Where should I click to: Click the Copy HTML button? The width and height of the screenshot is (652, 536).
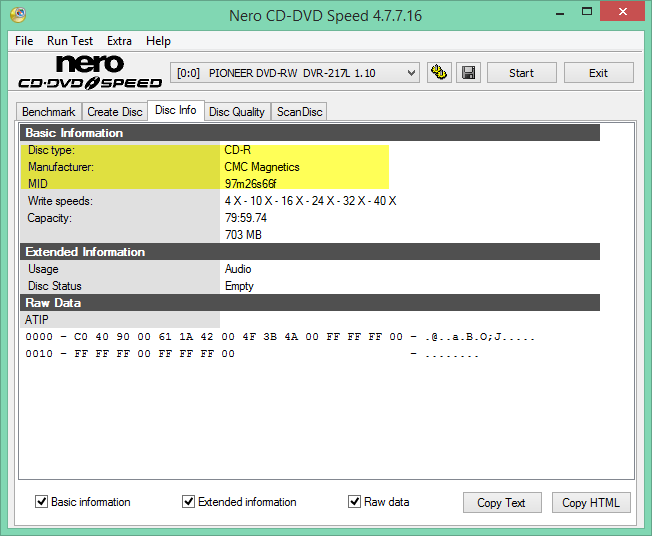591,502
